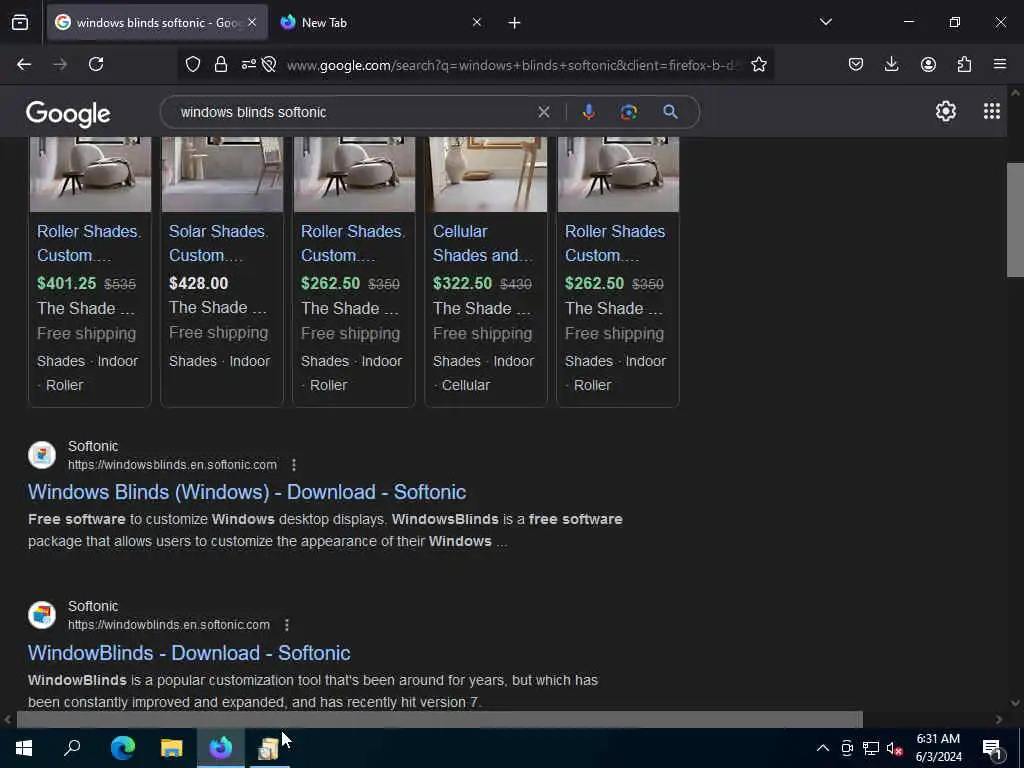Click the vertical page scrollbar thumb
This screenshot has height=768, width=1024.
click(x=1014, y=220)
